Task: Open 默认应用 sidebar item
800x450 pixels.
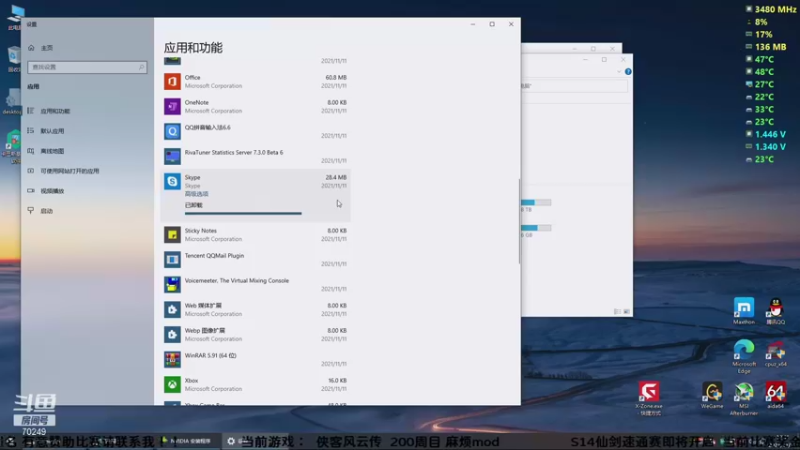Action: [52, 131]
